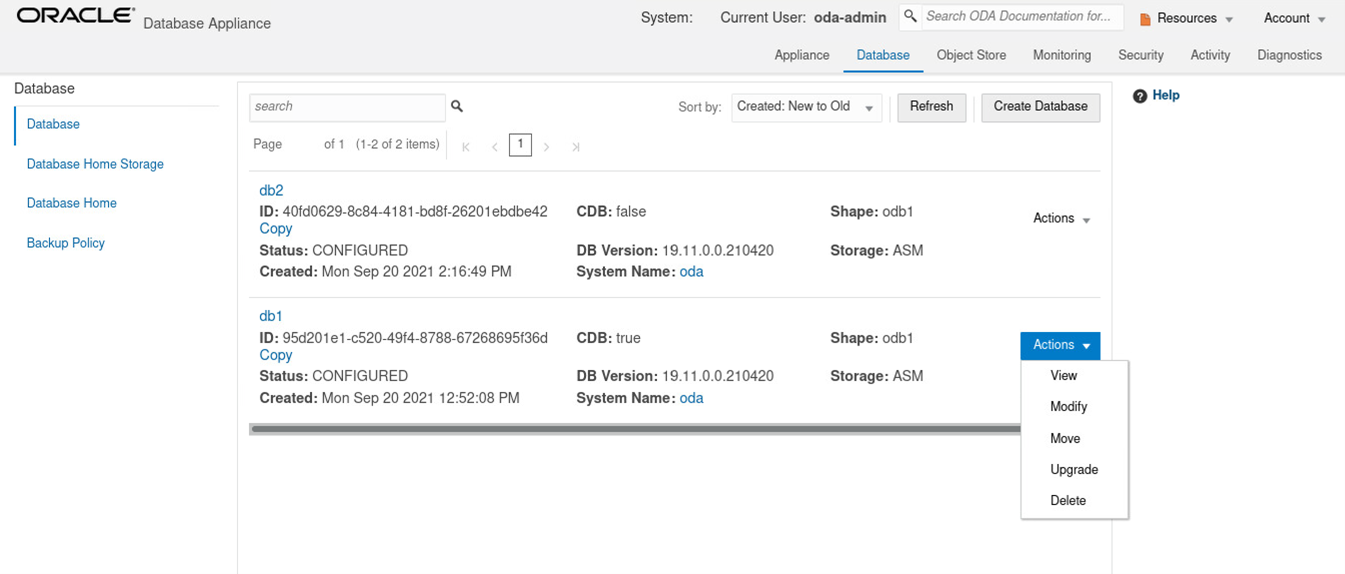Copy the db1 database ID
The image size is (1345, 574).
pyautogui.click(x=276, y=355)
